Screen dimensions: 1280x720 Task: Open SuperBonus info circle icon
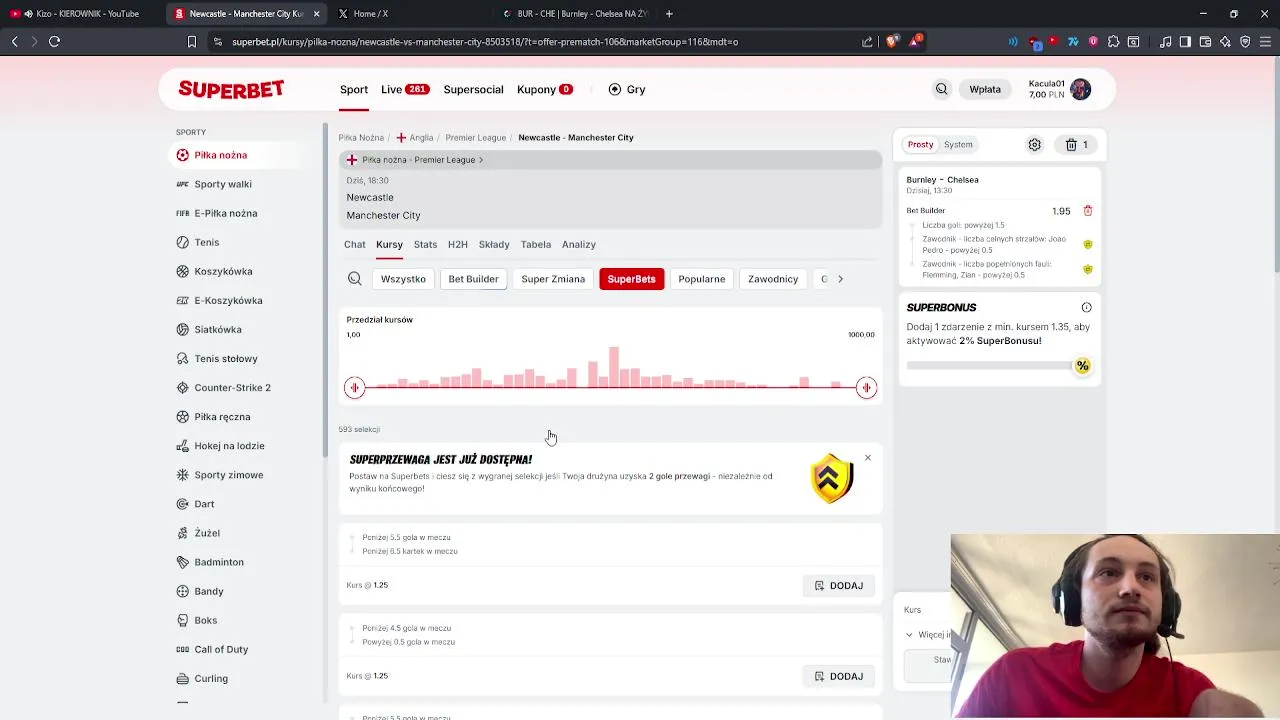[x=1087, y=307]
